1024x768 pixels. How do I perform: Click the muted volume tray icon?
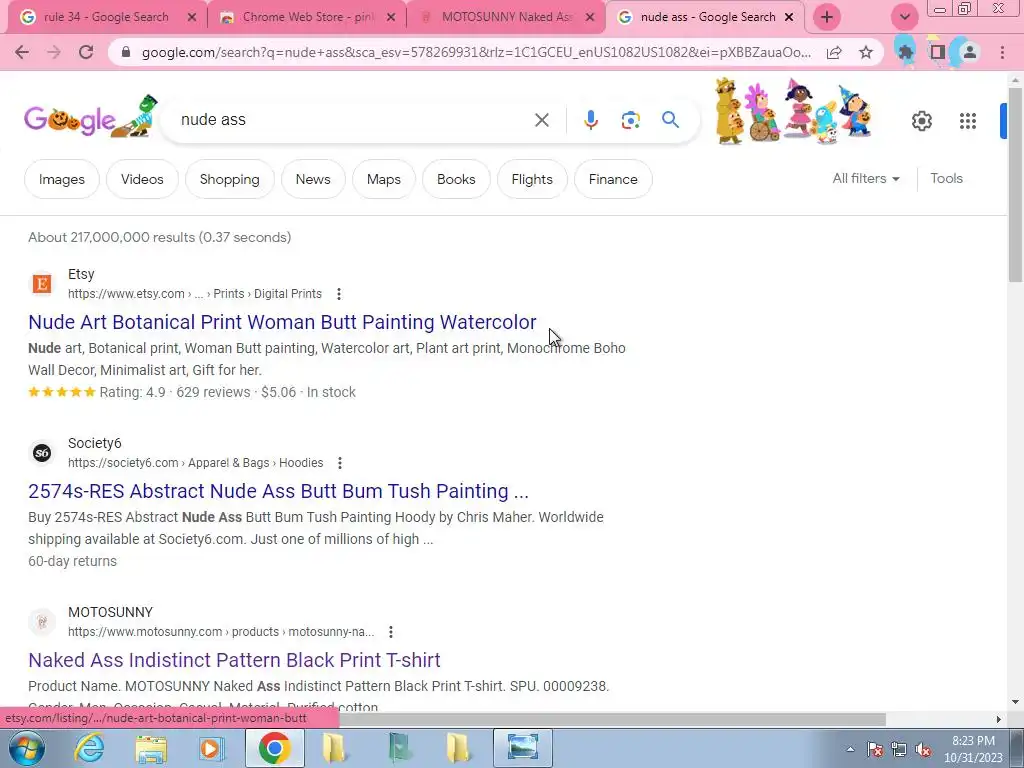[923, 749]
